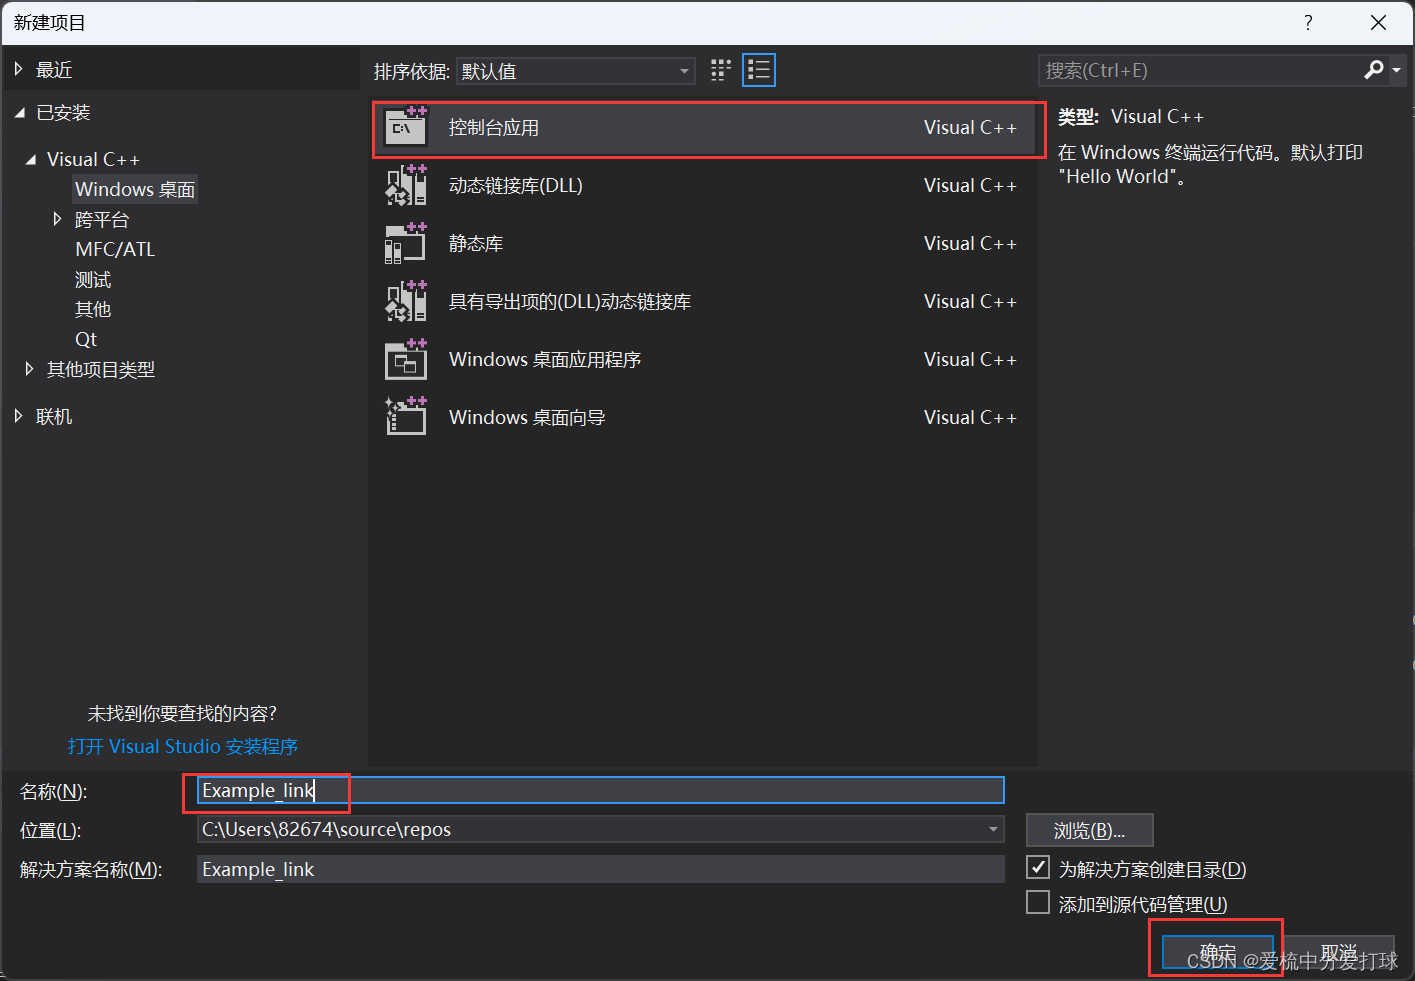Viewport: 1415px width, 981px height.
Task: Choose the Dynamic Link Library (DLL) icon
Action: click(406, 185)
